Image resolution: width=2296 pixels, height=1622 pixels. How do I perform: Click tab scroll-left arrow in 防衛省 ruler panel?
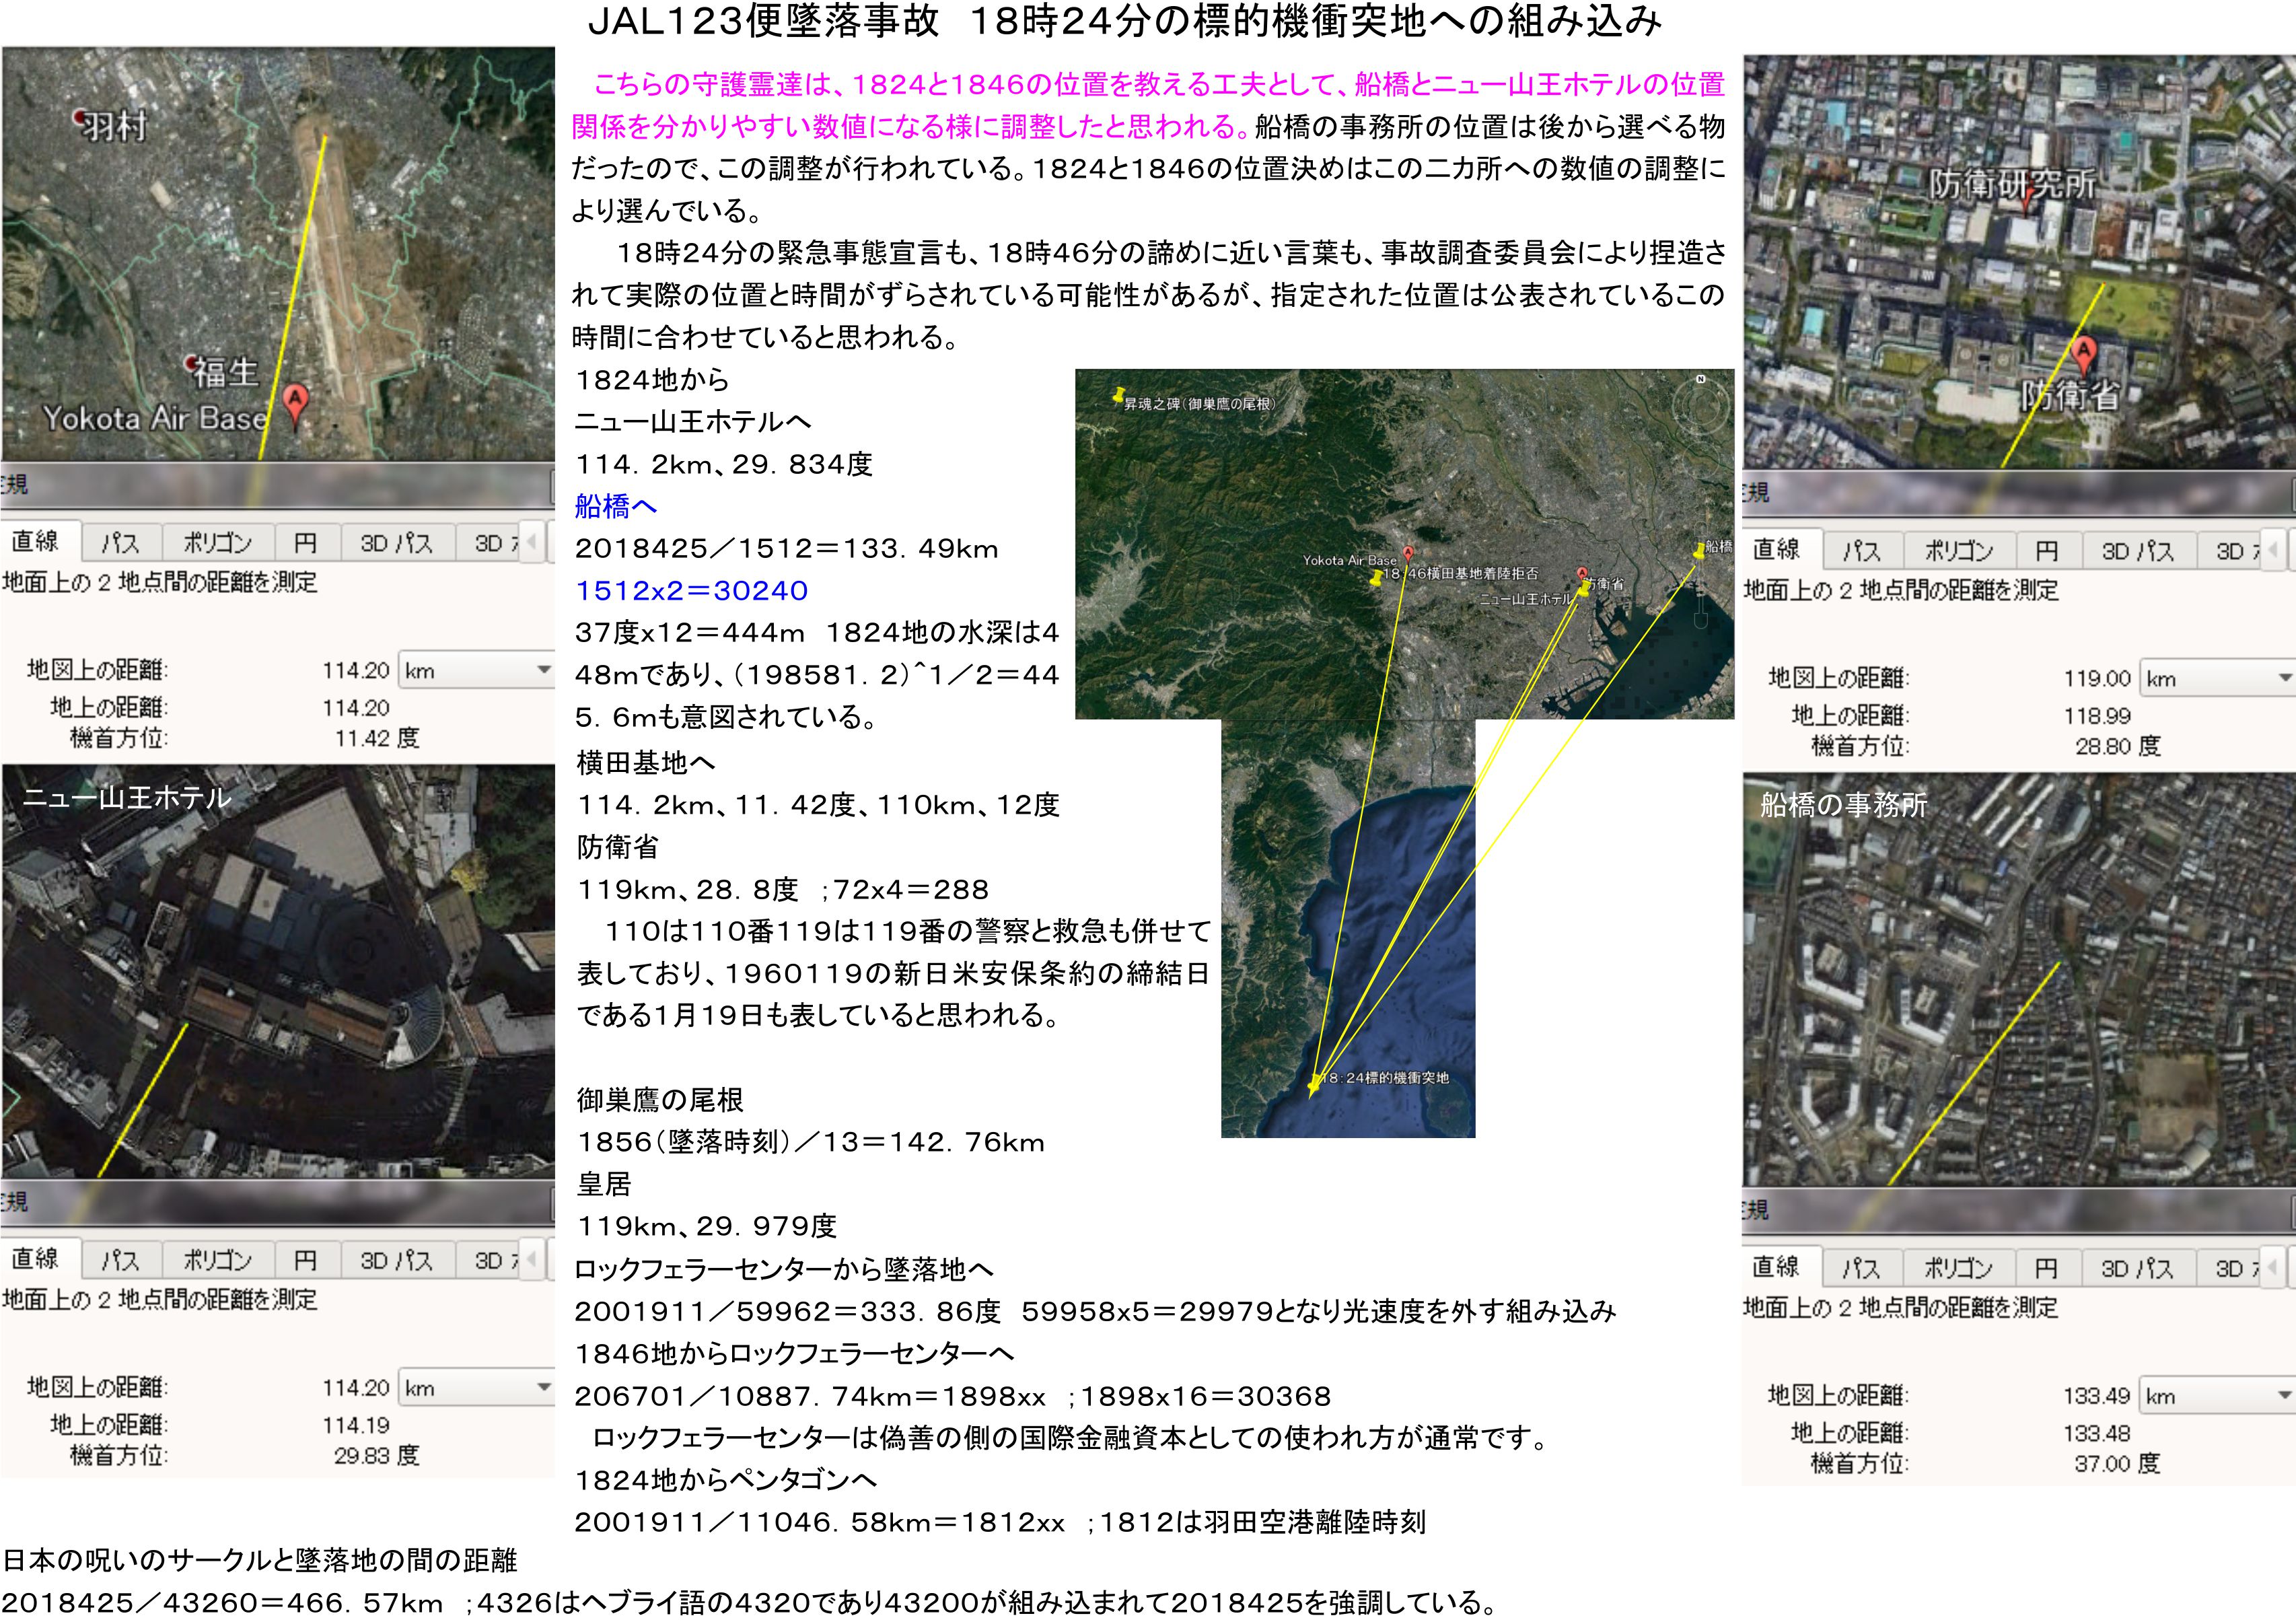click(2273, 550)
